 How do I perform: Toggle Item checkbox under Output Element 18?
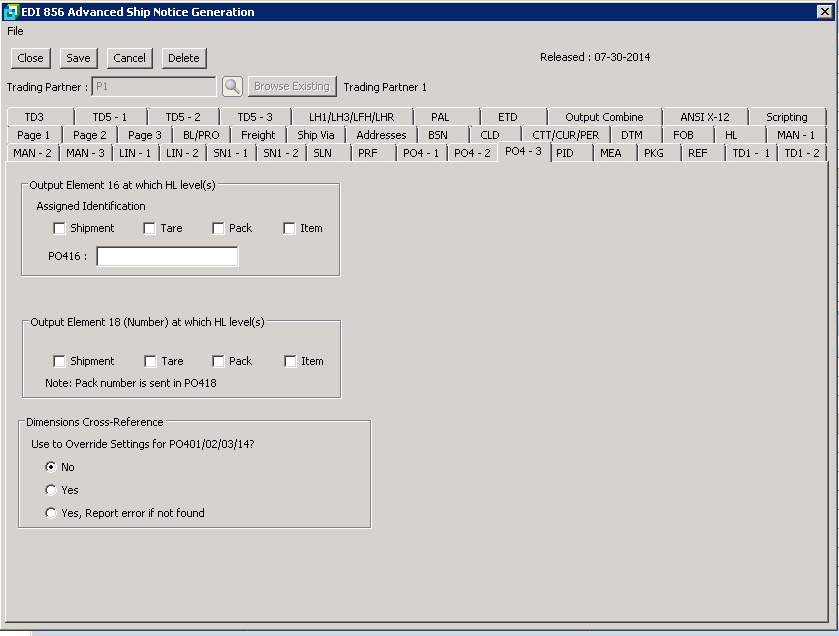click(290, 361)
